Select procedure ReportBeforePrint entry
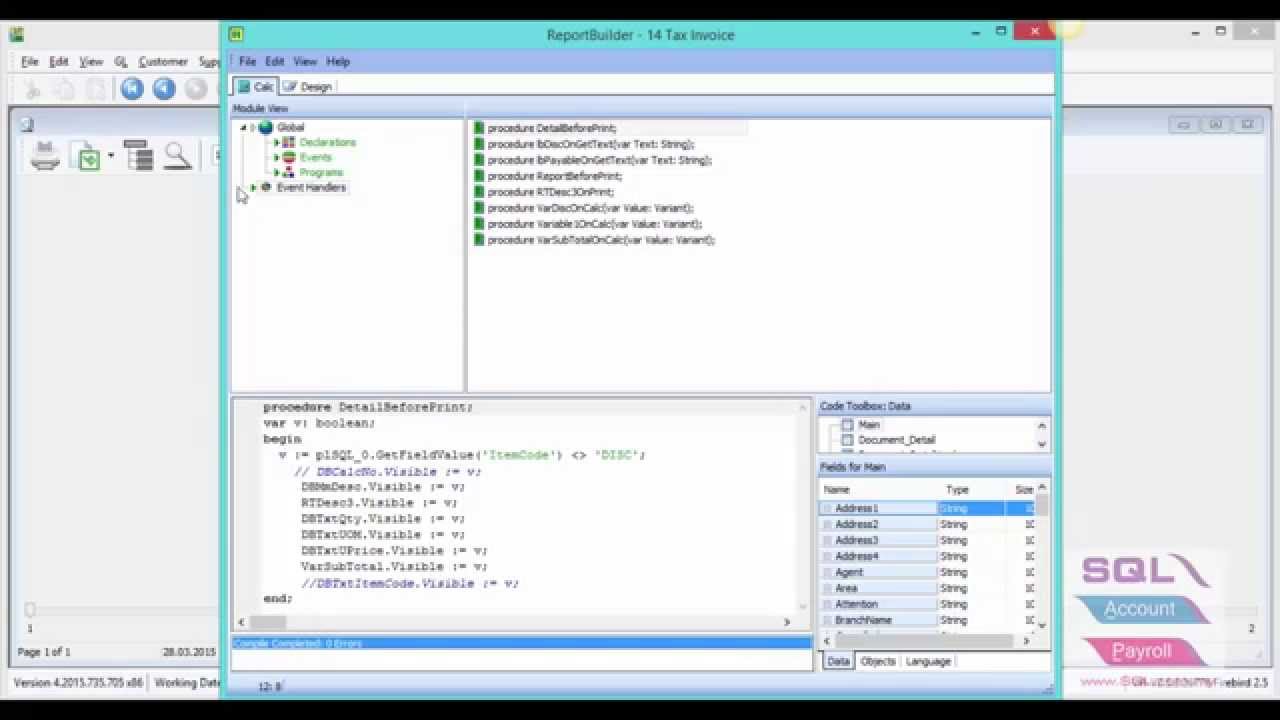The image size is (1280, 720). tap(554, 176)
